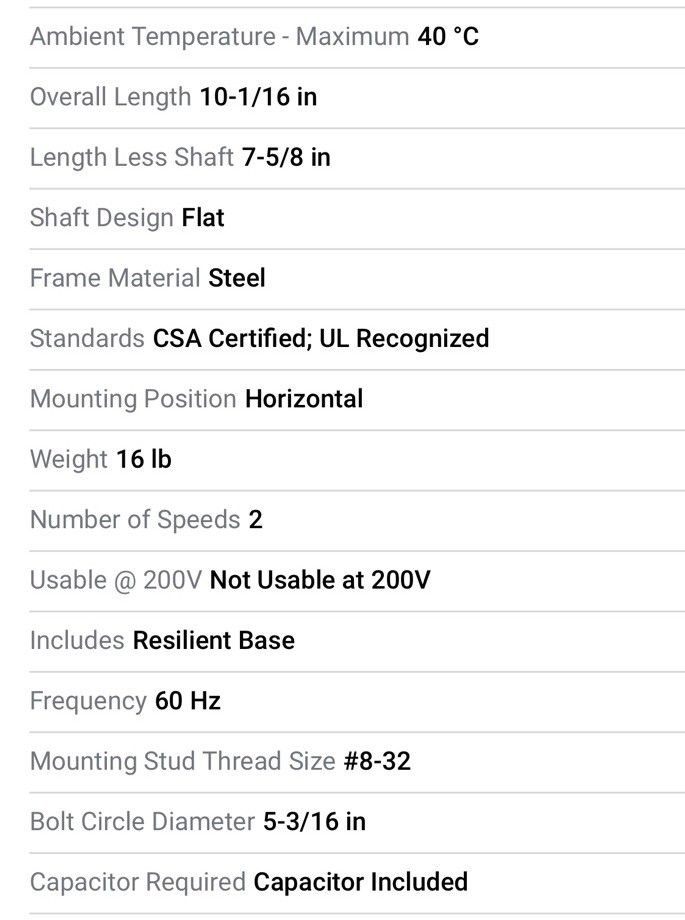Screen dimensions: 685x920
Task: Select the Length Less Shaft 7-5/8 in row
Action: click(357, 158)
